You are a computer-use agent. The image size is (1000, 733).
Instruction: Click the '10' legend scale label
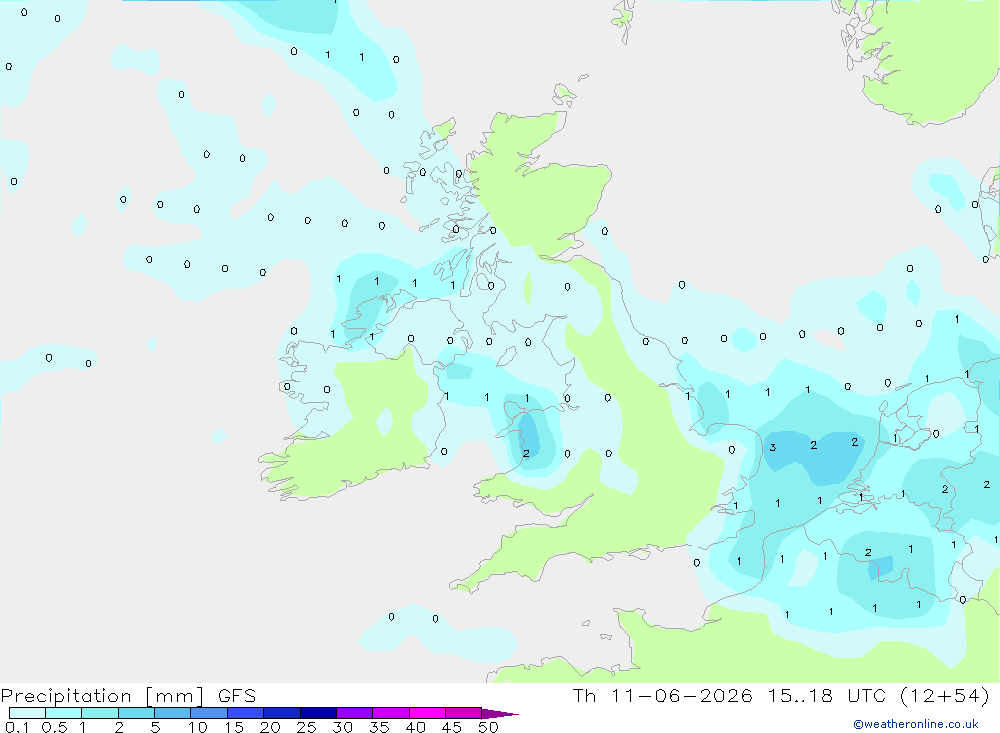click(198, 727)
